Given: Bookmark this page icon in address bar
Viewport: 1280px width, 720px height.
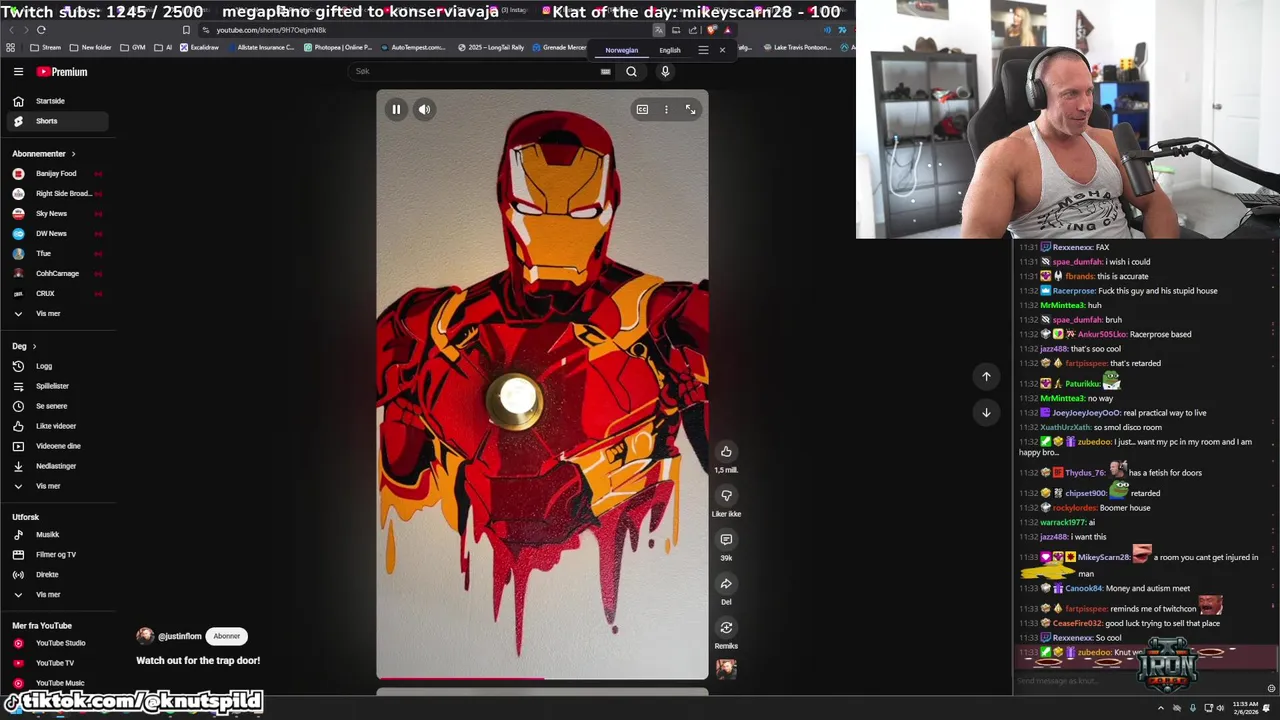Looking at the screenshot, I should coord(186,30).
